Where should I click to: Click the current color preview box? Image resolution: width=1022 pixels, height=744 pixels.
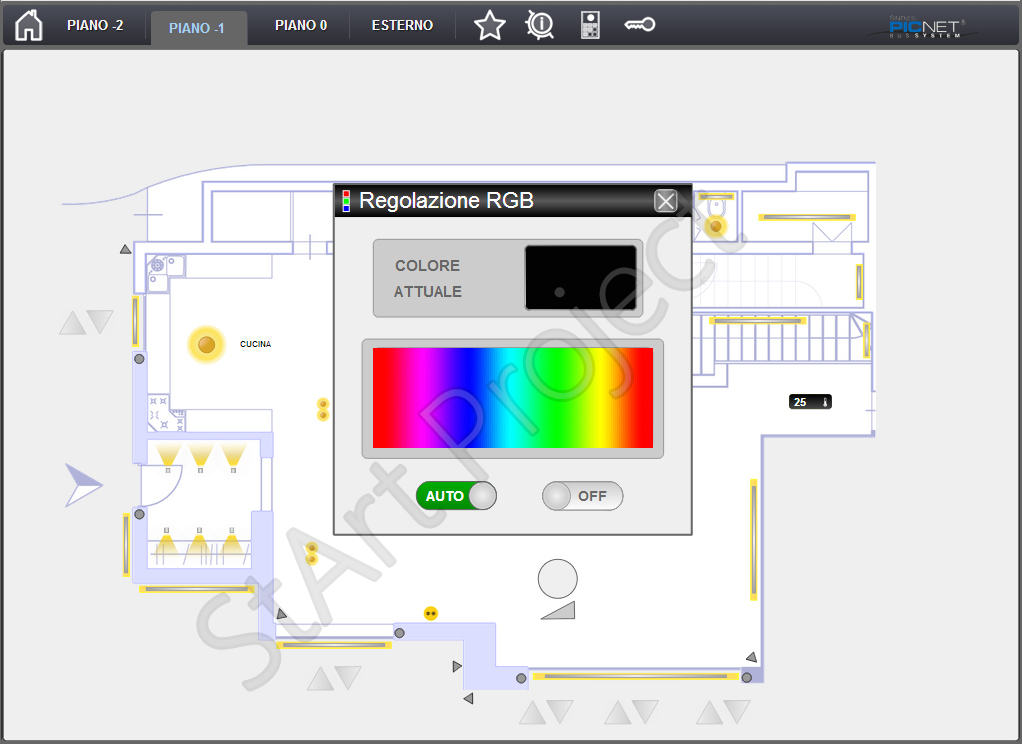(580, 278)
